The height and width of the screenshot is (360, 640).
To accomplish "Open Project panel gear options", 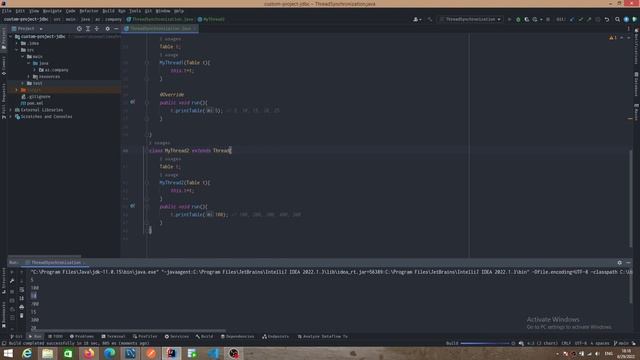I will click(107, 29).
